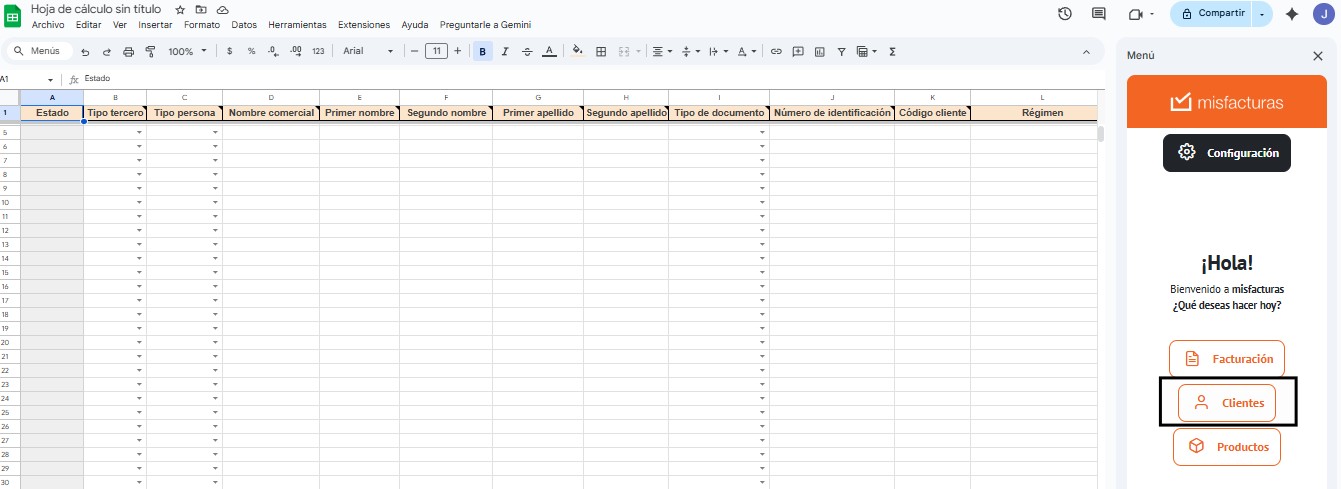Click the print icon
Image resolution: width=1341 pixels, height=489 pixels.
128,51
